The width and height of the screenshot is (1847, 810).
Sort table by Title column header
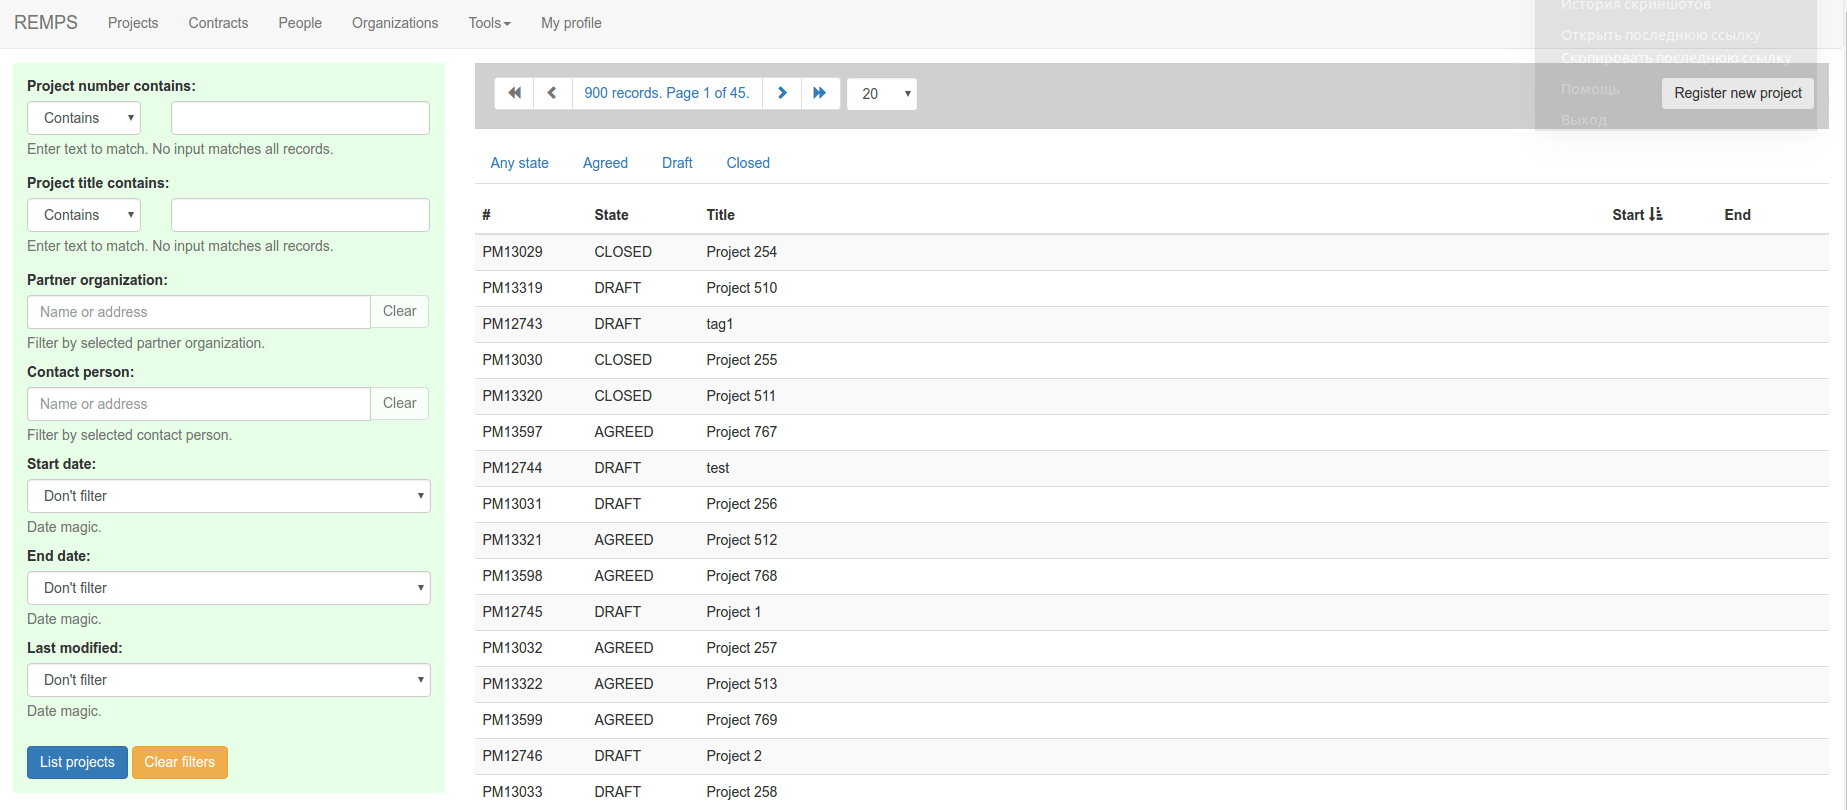tap(720, 215)
